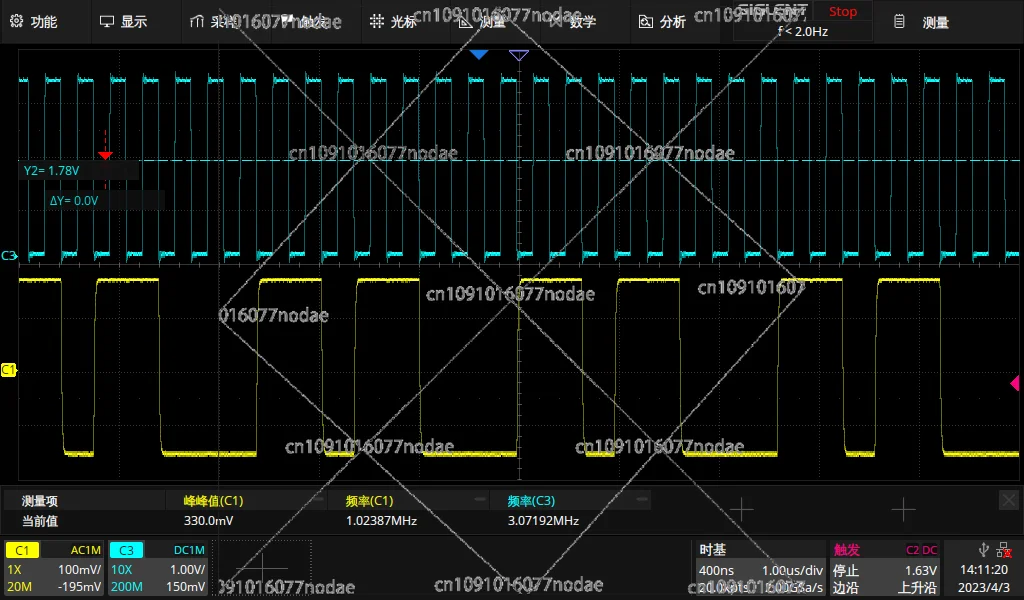Click the C3 ground level indicator
This screenshot has width=1024, height=600.
click(8, 255)
